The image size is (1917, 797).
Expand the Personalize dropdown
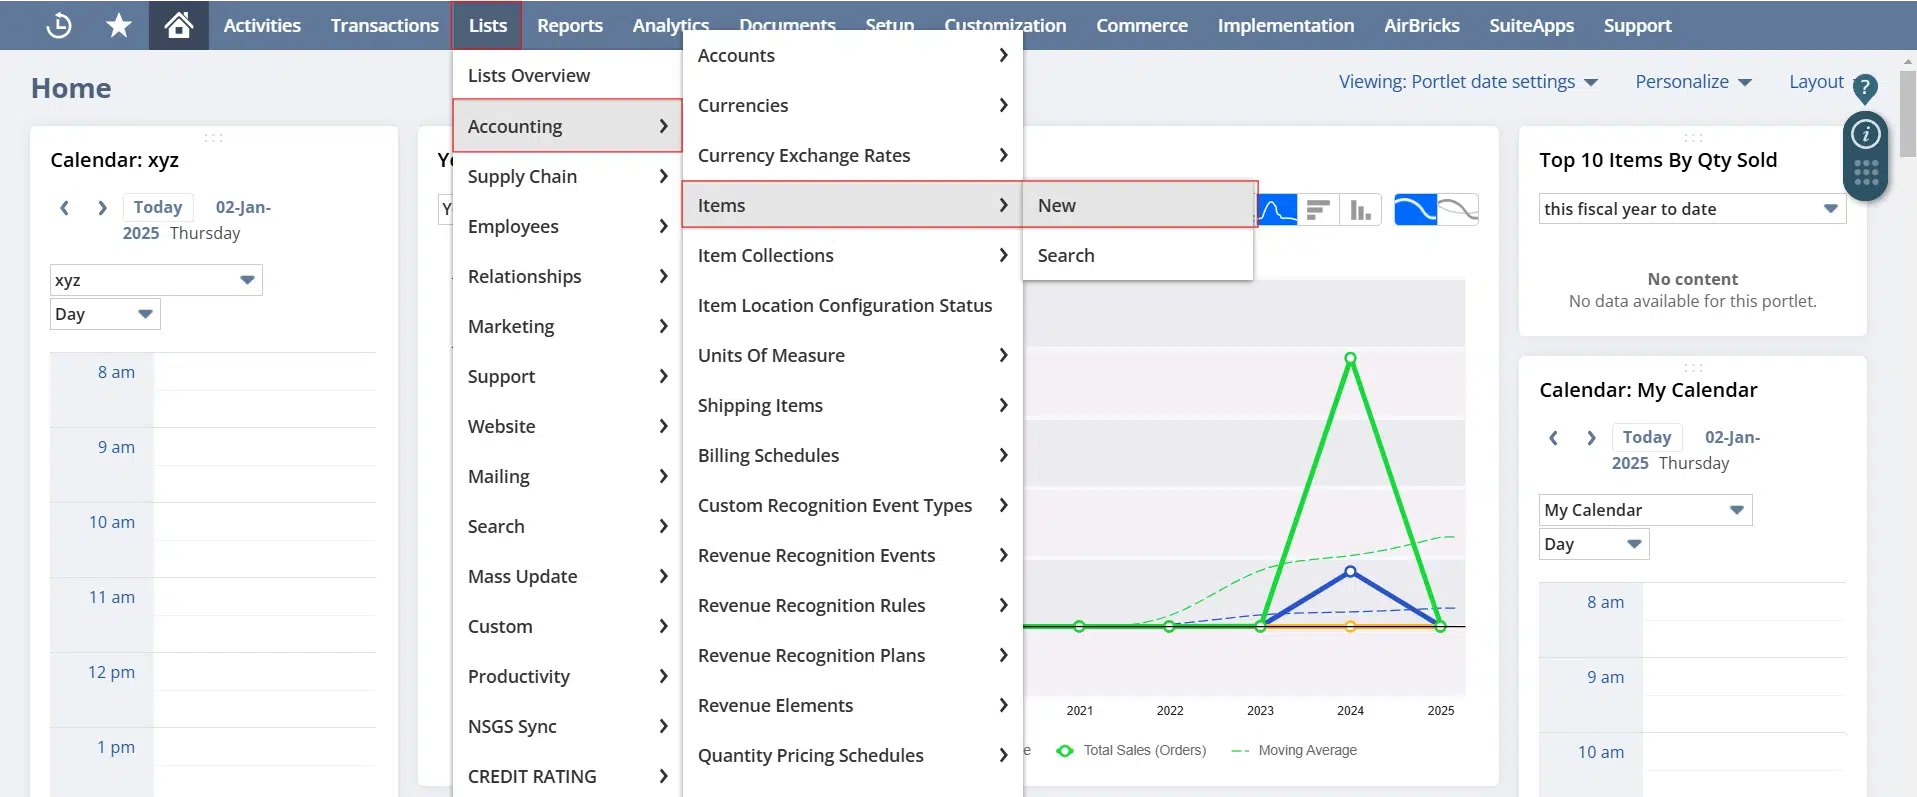(x=1693, y=82)
